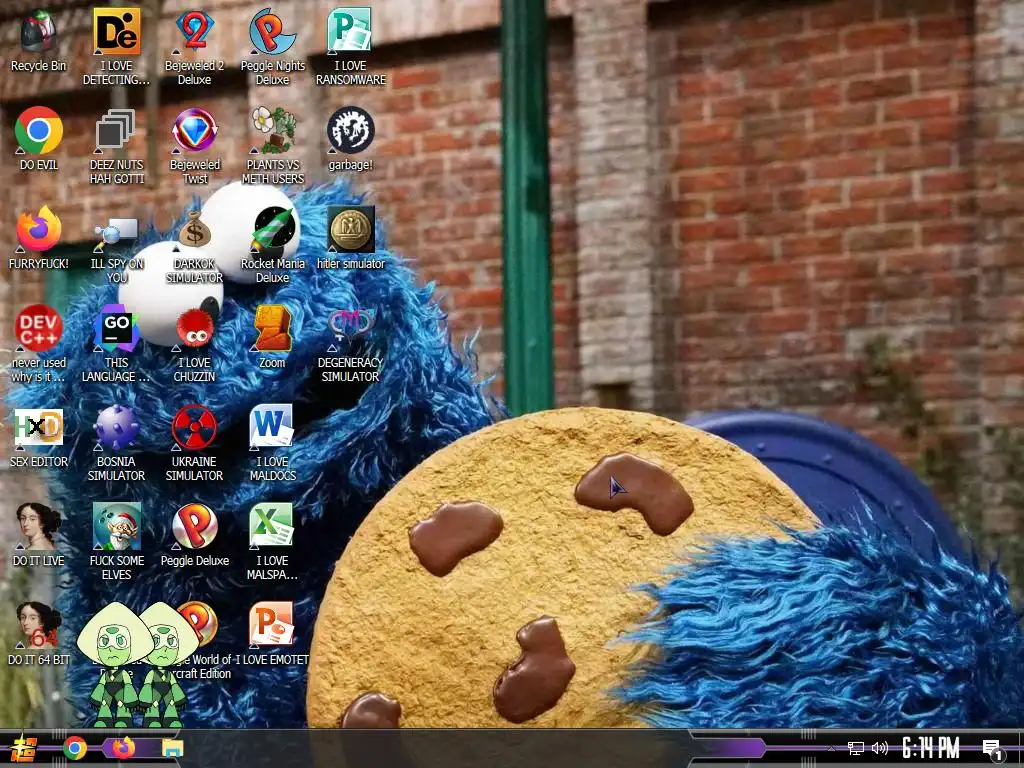This screenshot has width=1024, height=768.
Task: Launch the Peggle Nights Deluxe shortcut
Action: click(272, 47)
